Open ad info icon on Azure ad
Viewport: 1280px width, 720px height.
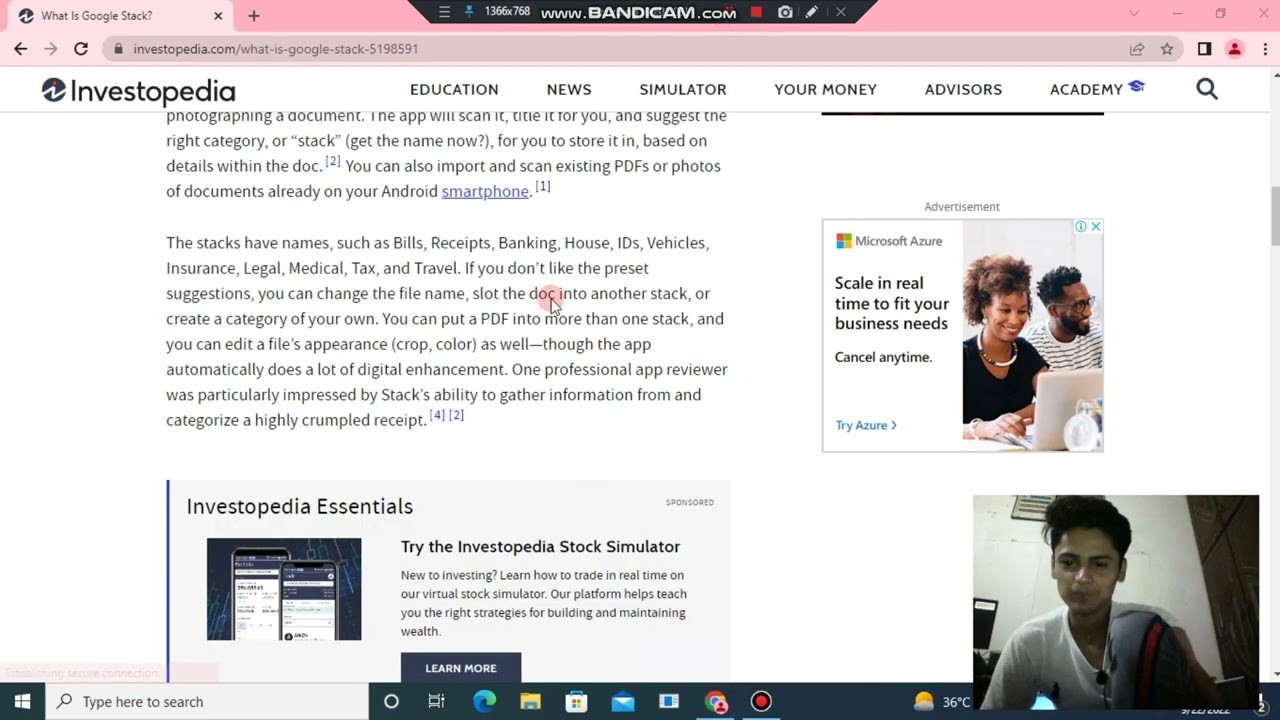[x=1081, y=227]
